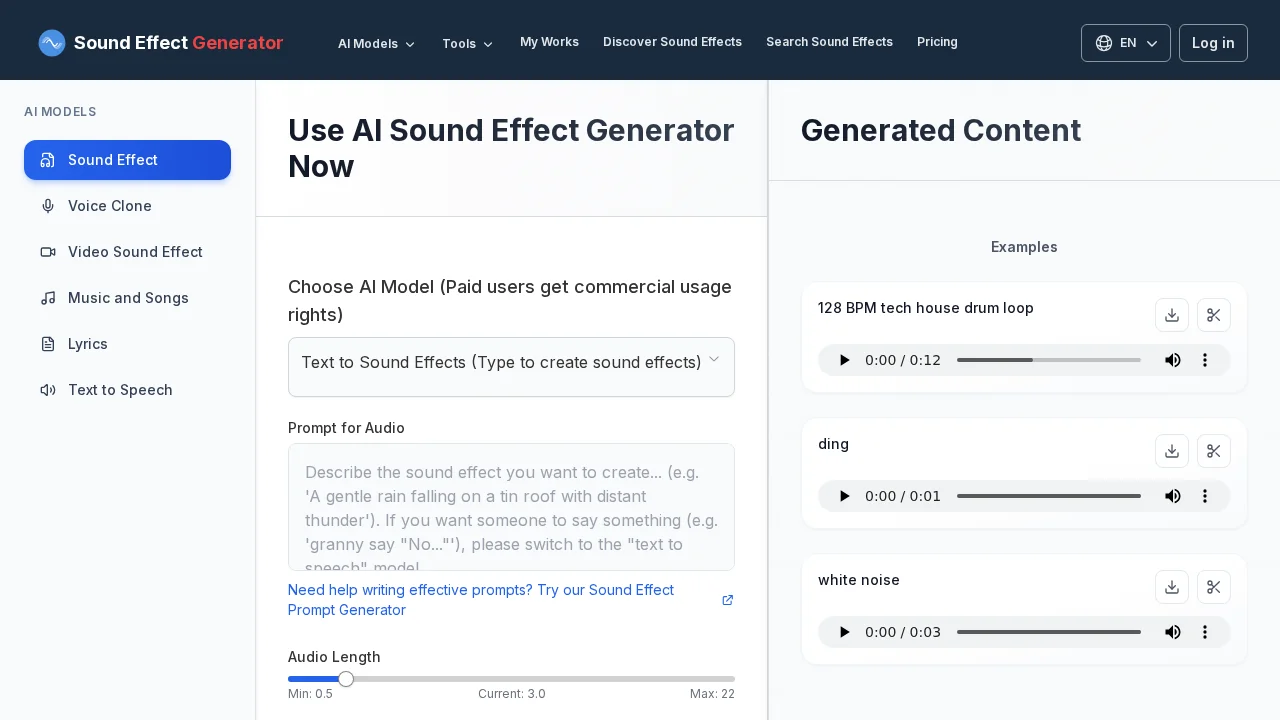Click the Log in button
The image size is (1280, 720).
[1213, 43]
